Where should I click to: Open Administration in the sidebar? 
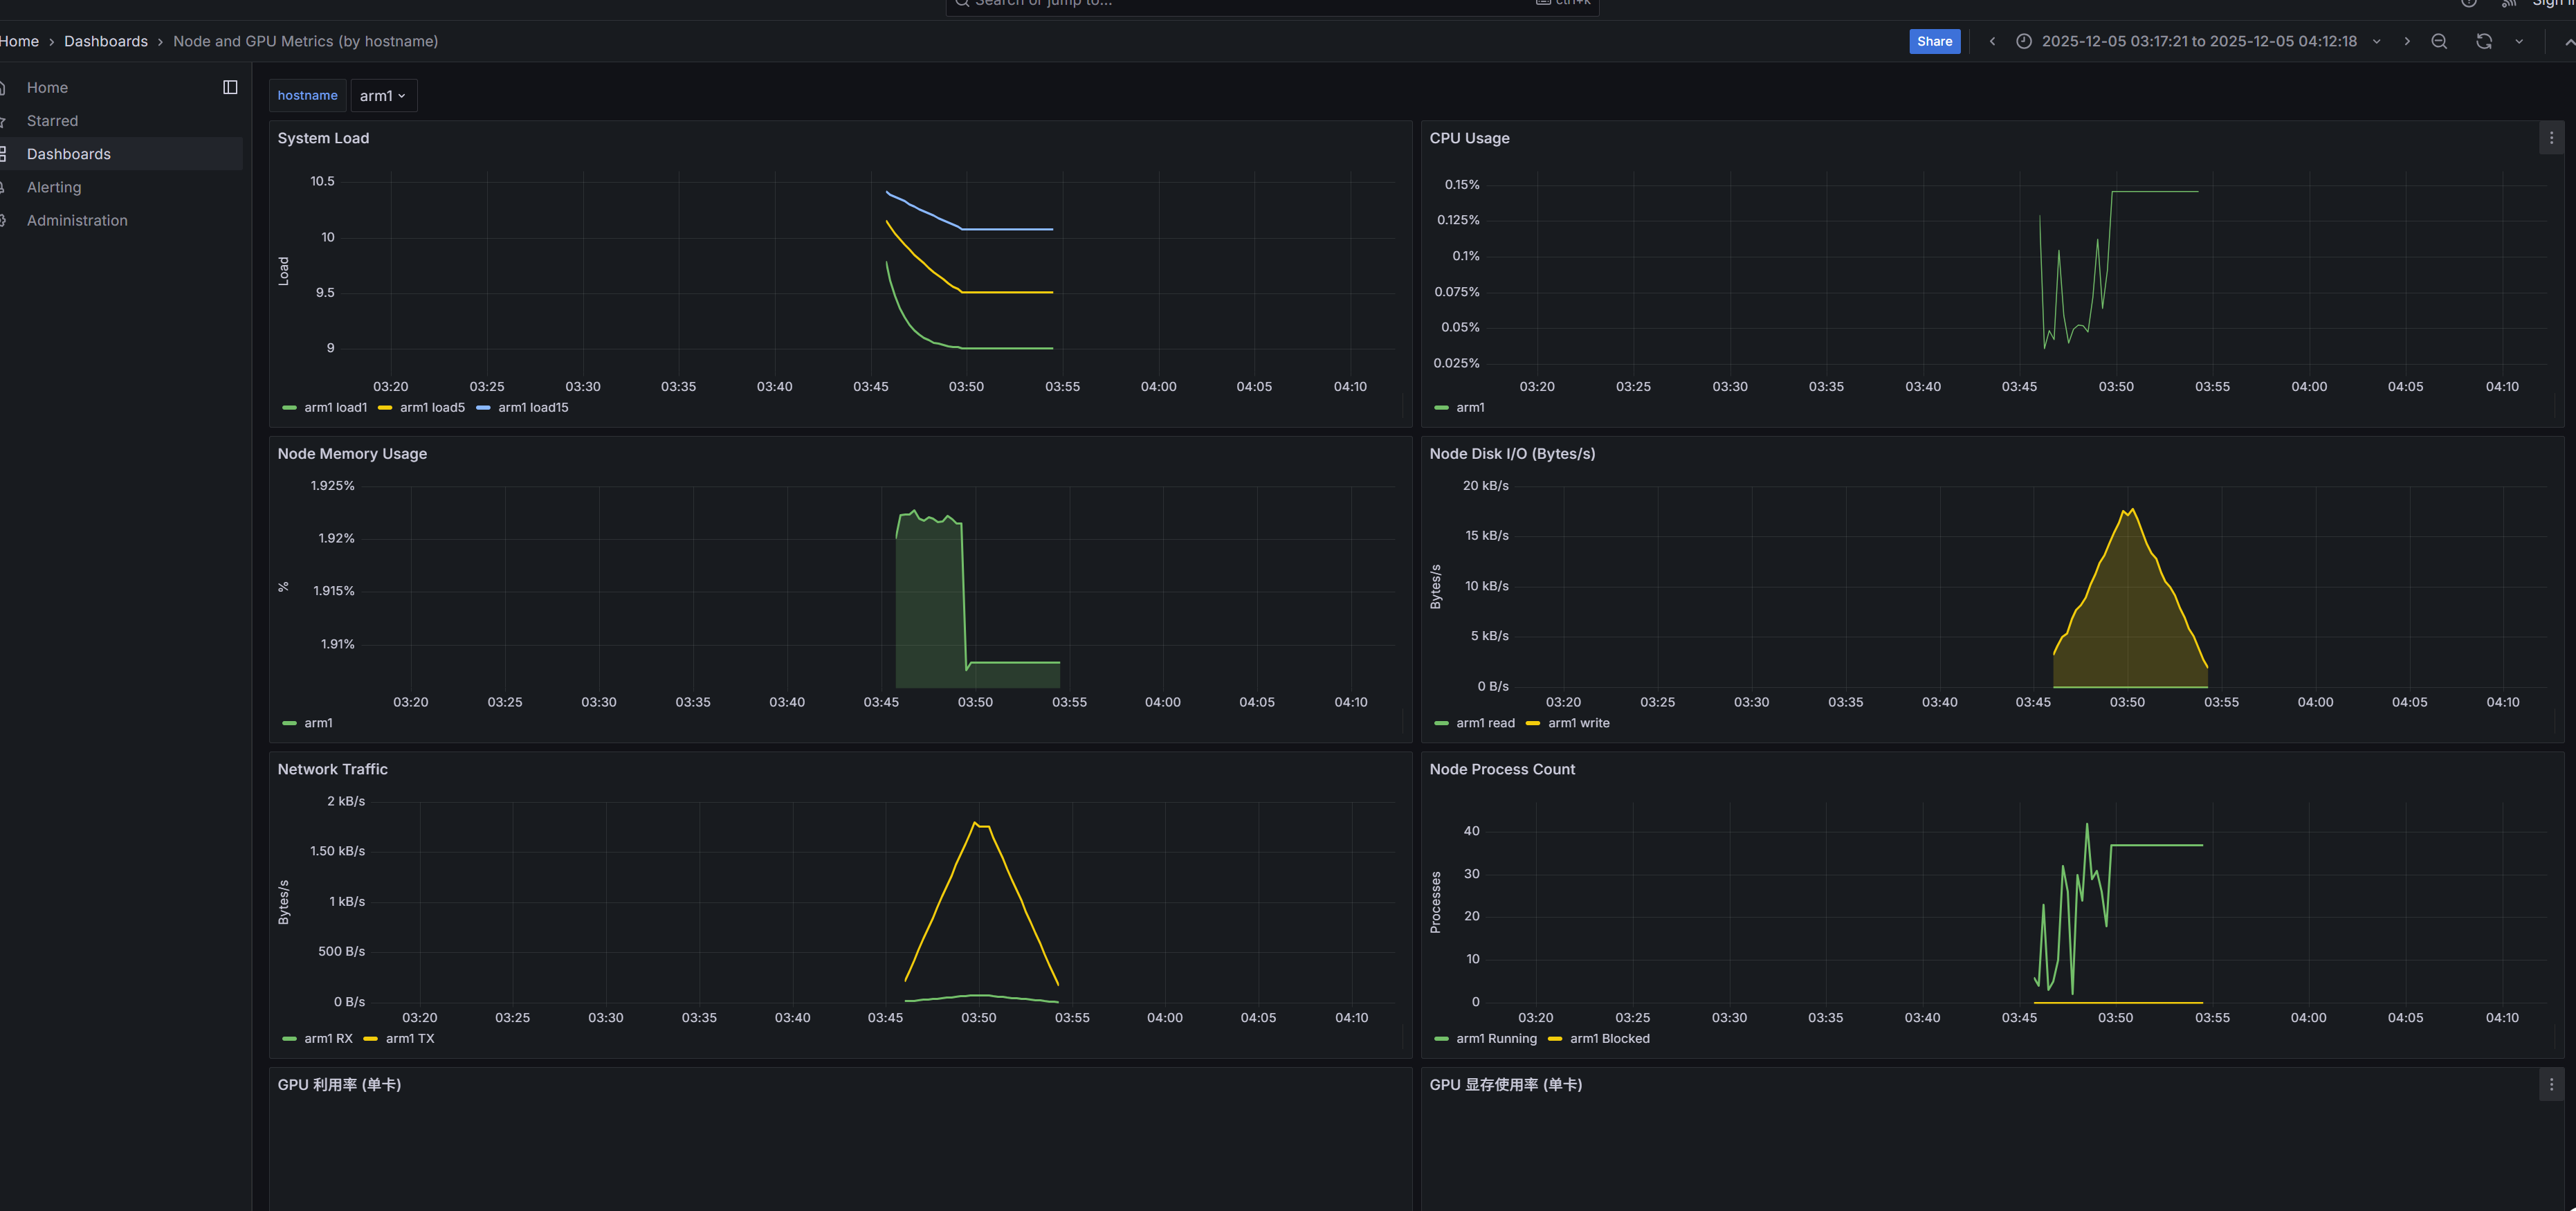pyautogui.click(x=77, y=220)
